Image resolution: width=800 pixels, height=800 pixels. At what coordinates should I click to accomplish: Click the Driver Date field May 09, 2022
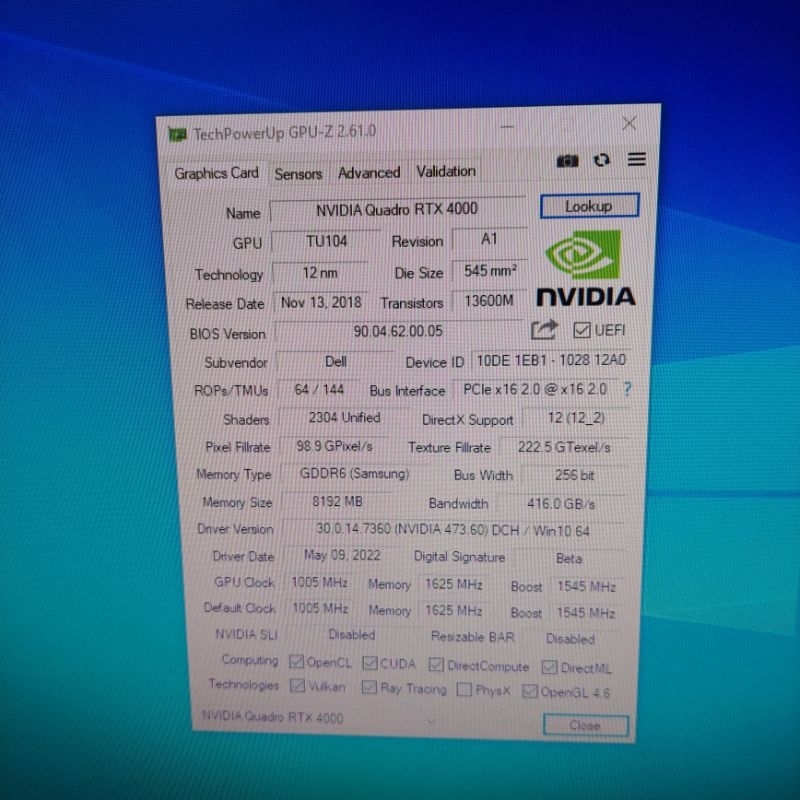click(342, 555)
